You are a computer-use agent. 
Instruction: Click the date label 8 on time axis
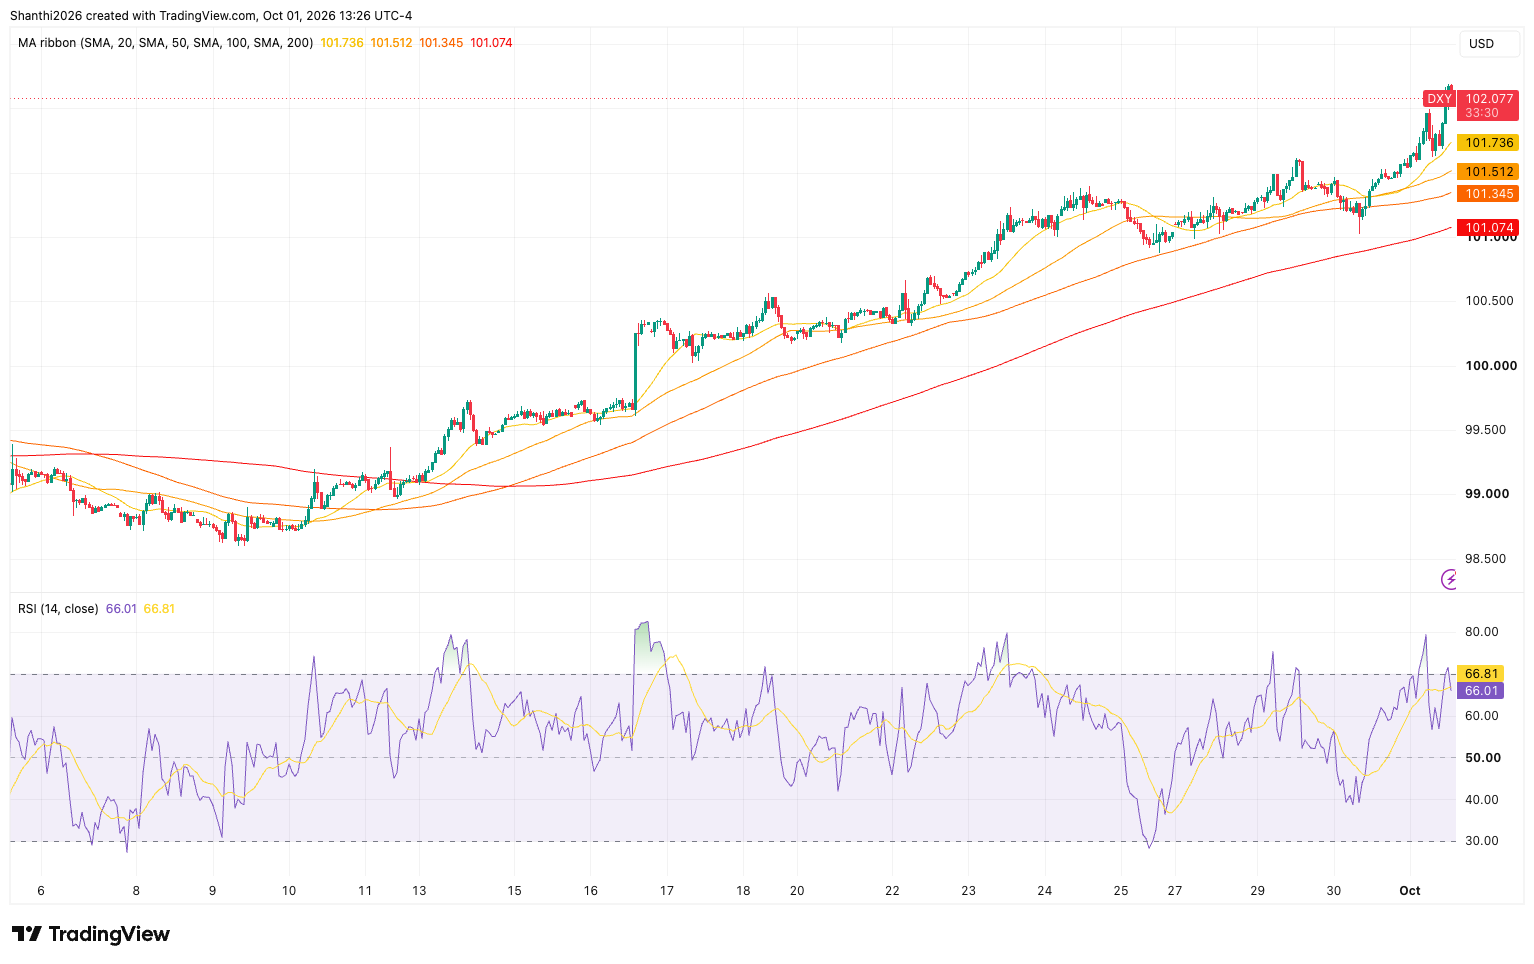coord(136,890)
